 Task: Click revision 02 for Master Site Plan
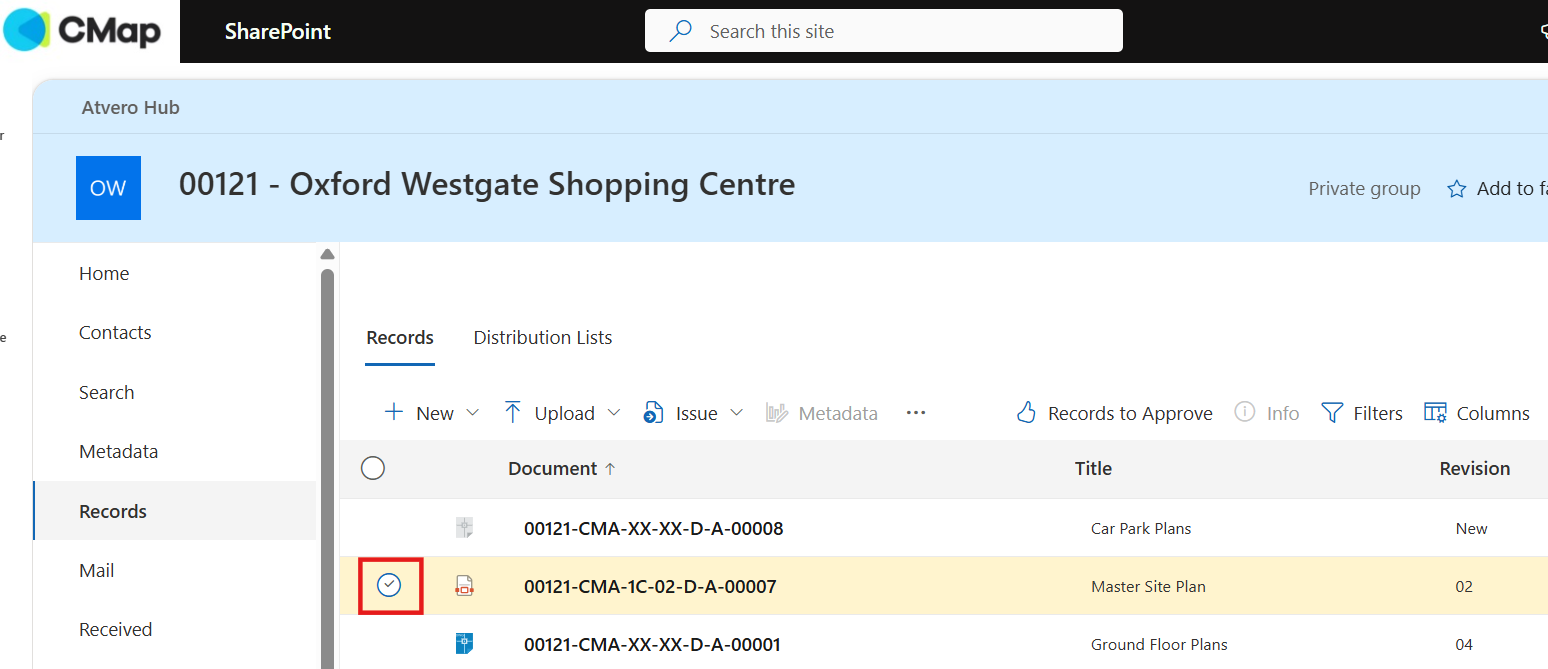(1464, 586)
